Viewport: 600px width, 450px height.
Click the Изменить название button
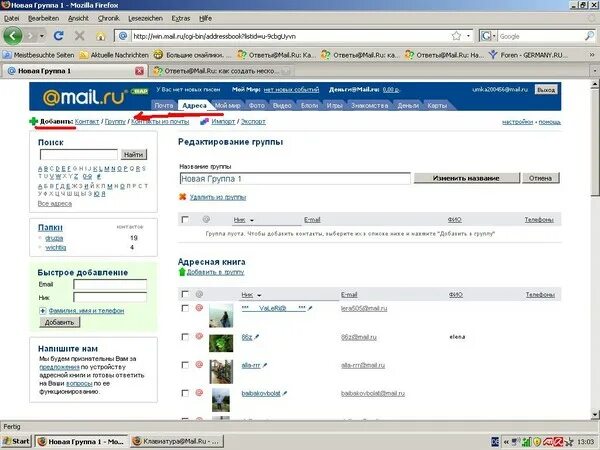pyautogui.click(x=466, y=178)
